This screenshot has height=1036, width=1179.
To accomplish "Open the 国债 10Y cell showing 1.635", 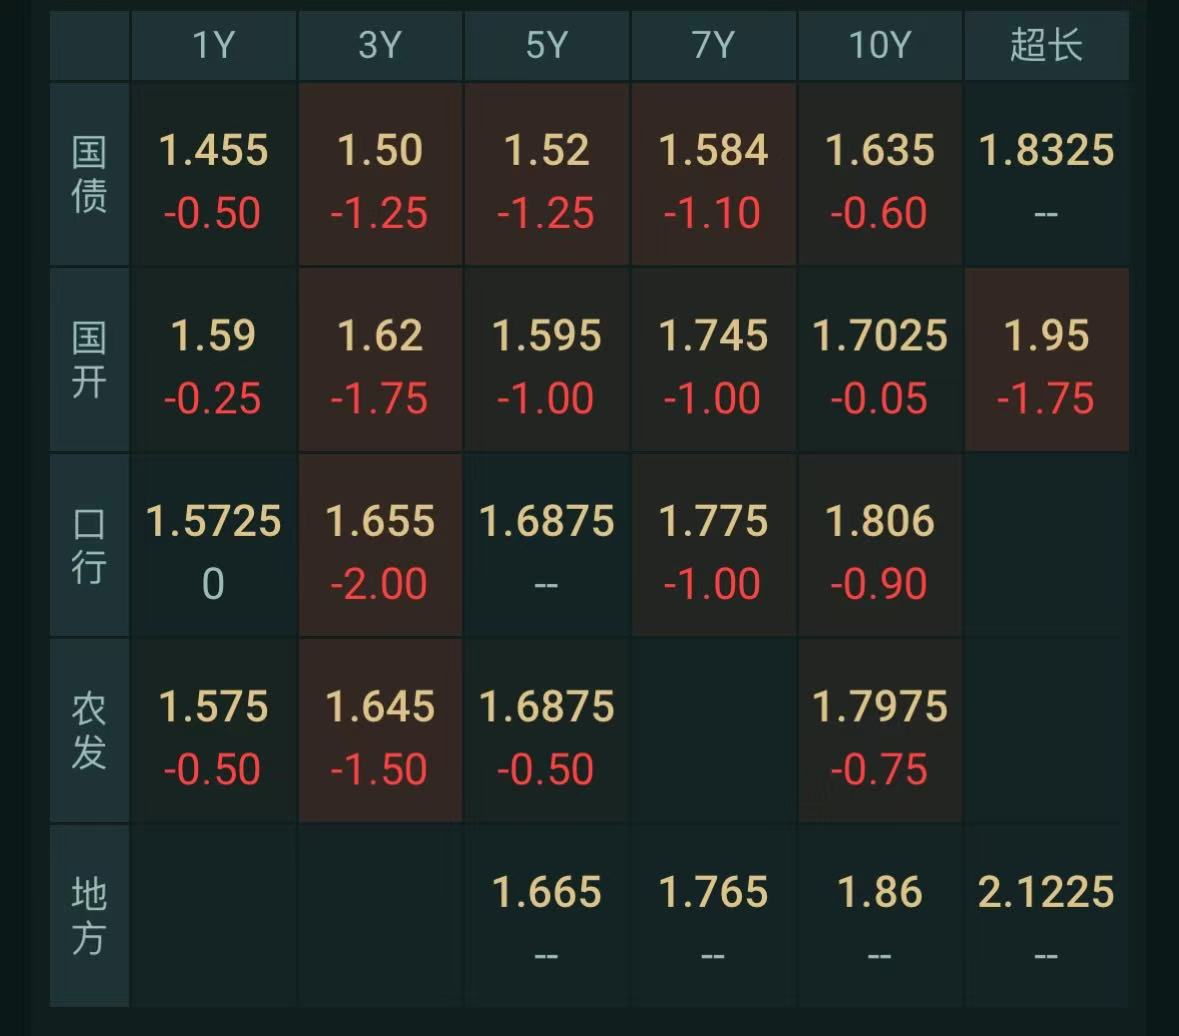I will (880, 174).
